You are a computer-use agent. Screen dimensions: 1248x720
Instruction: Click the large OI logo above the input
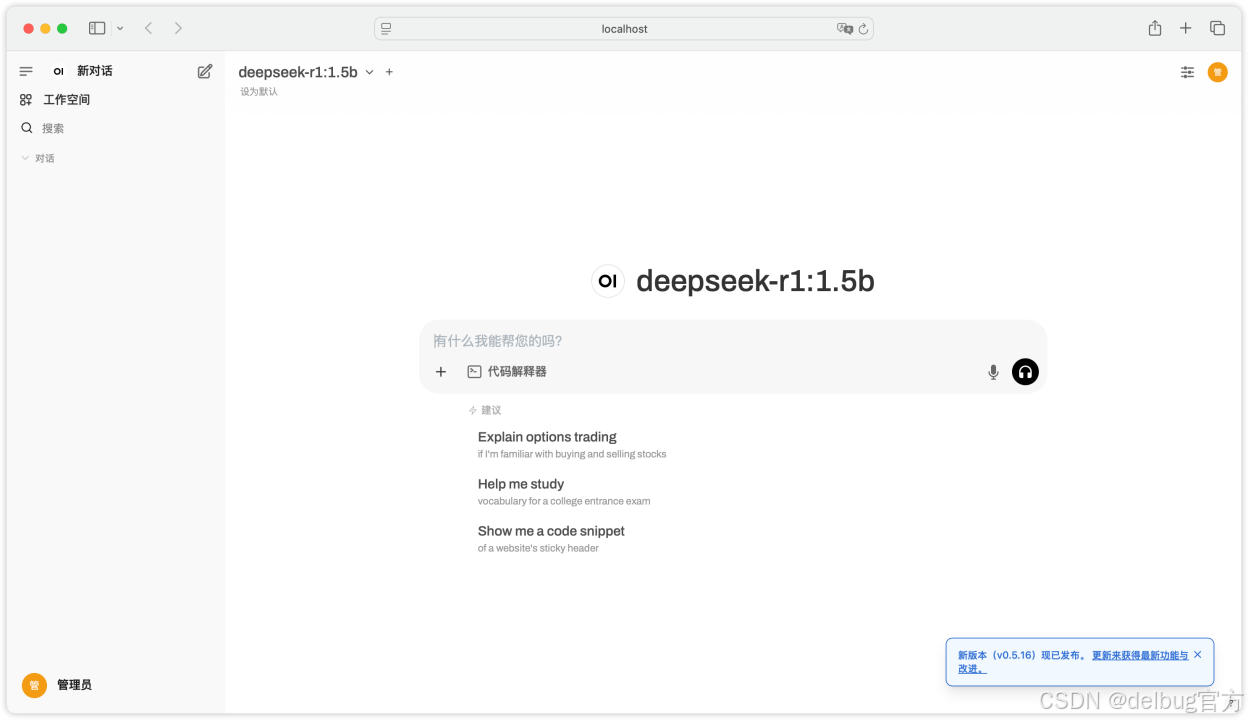(x=608, y=281)
